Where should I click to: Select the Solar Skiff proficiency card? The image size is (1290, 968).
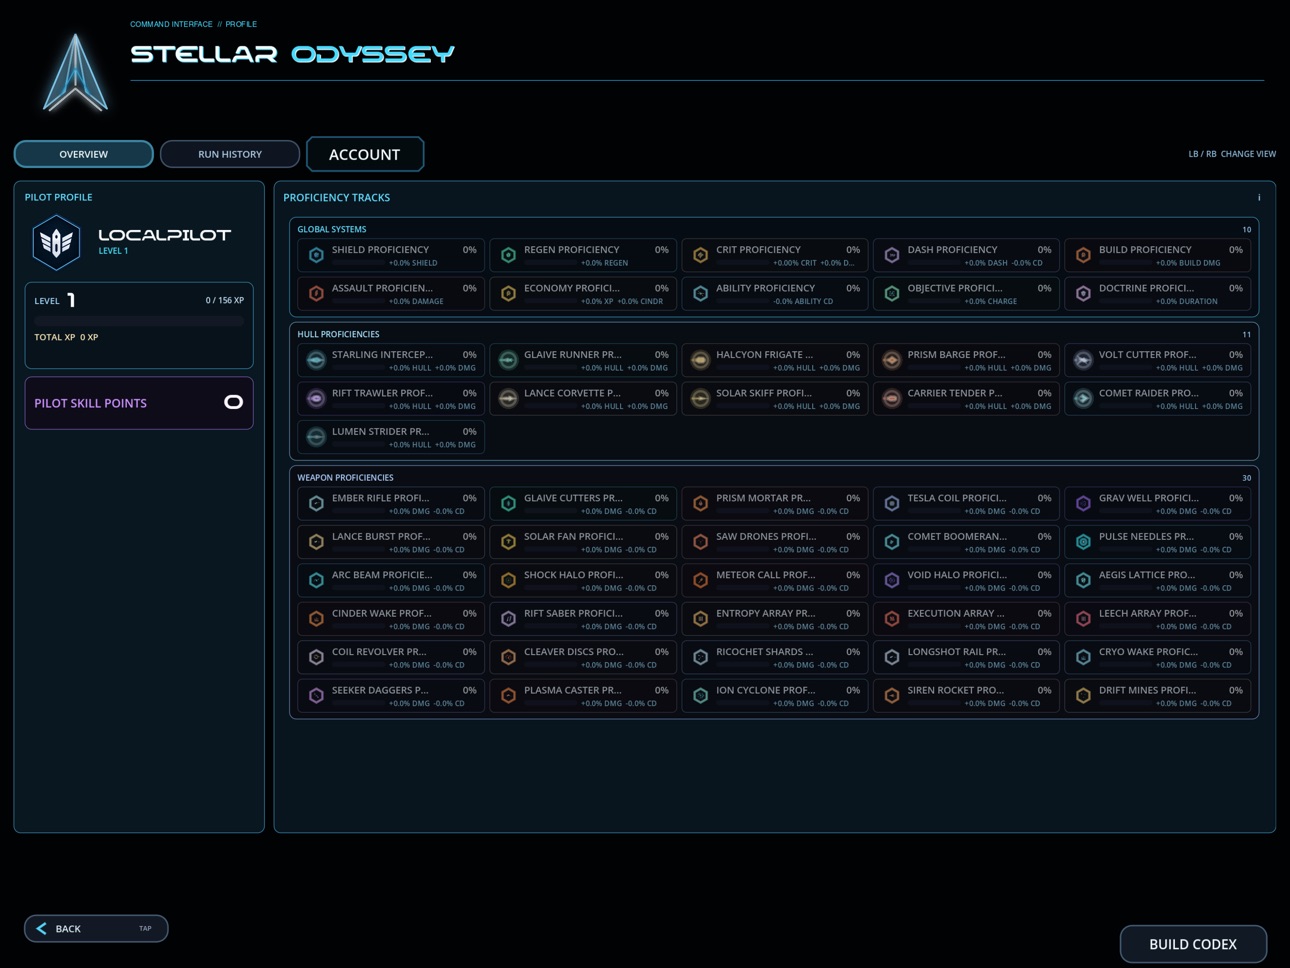[775, 398]
